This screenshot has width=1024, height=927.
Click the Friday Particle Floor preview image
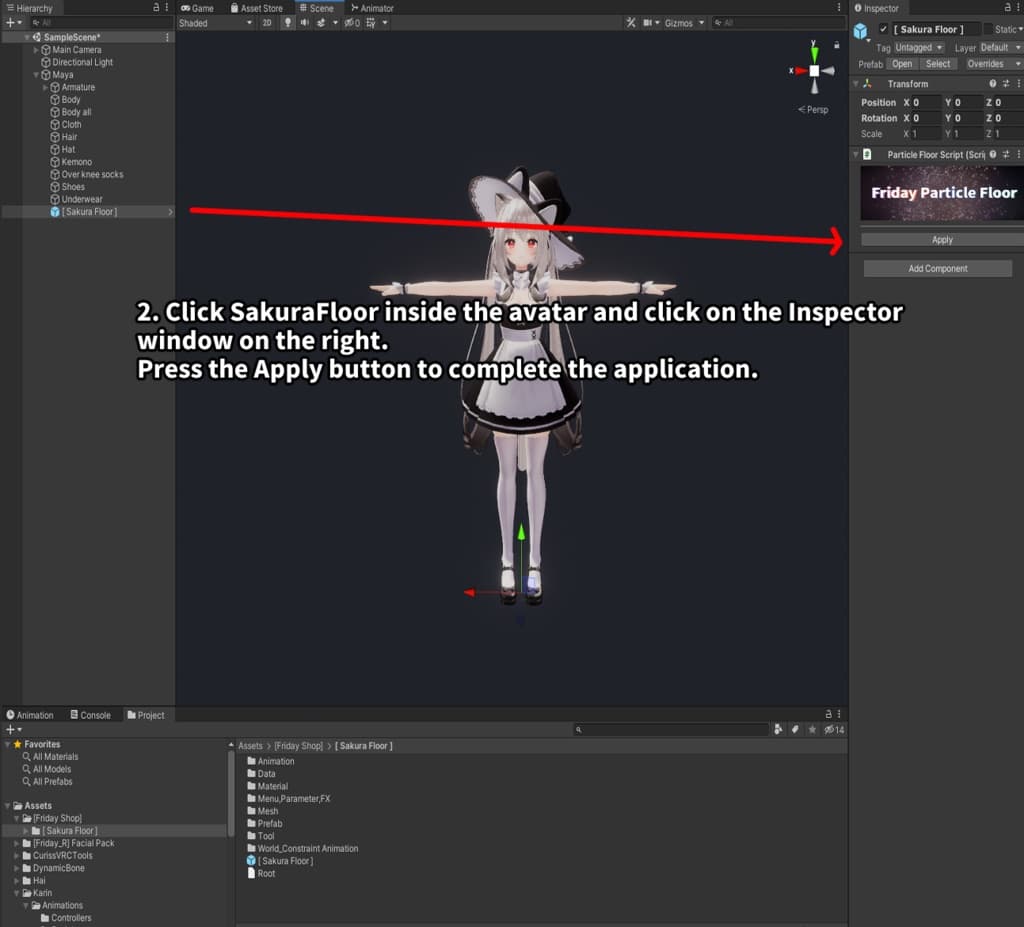941,193
